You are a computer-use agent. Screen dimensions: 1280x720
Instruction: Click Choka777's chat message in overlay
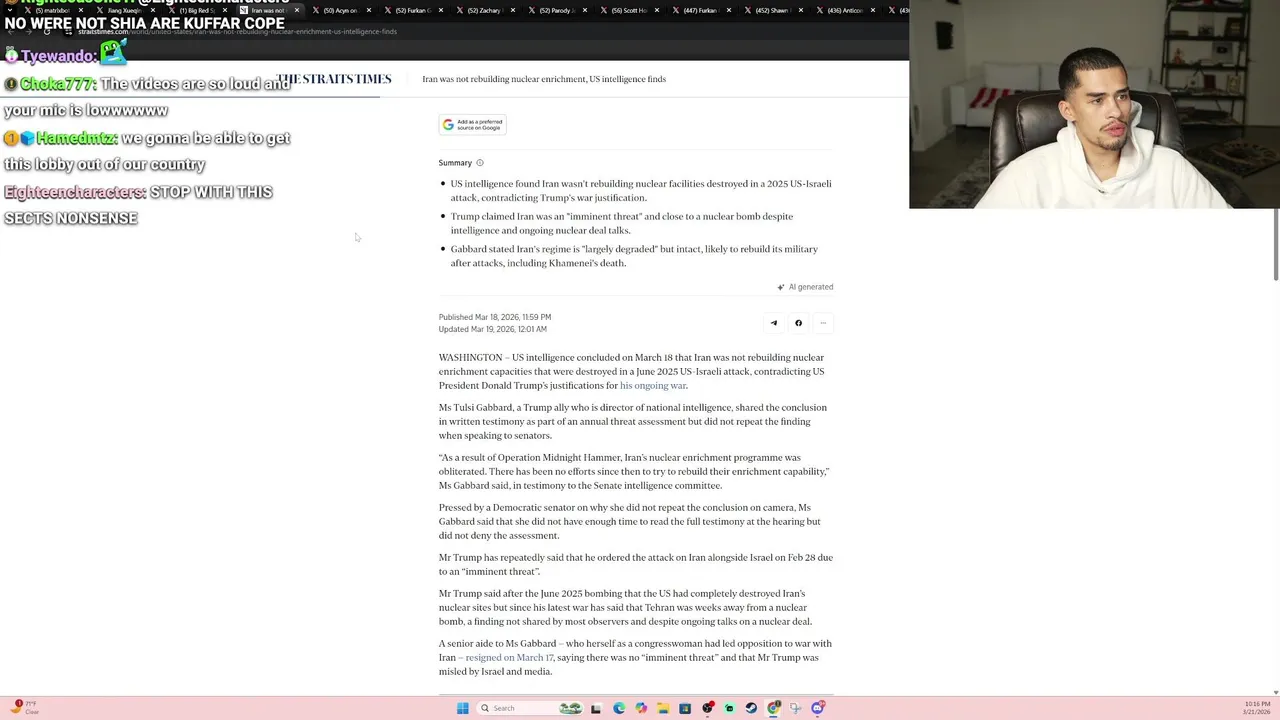(x=147, y=97)
